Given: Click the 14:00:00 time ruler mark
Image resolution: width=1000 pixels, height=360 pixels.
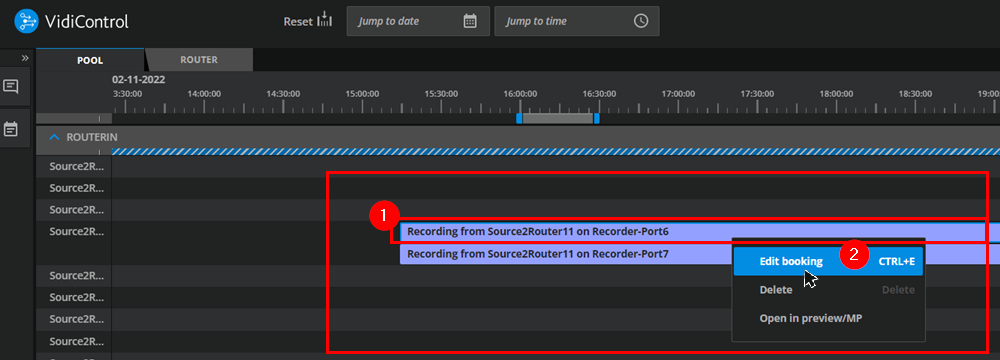Looking at the screenshot, I should [x=204, y=93].
